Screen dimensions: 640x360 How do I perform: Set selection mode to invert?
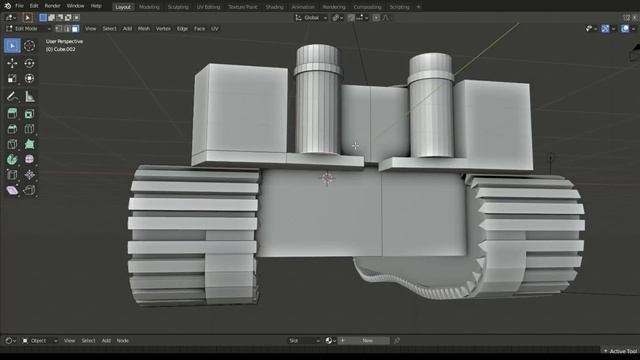point(68,18)
